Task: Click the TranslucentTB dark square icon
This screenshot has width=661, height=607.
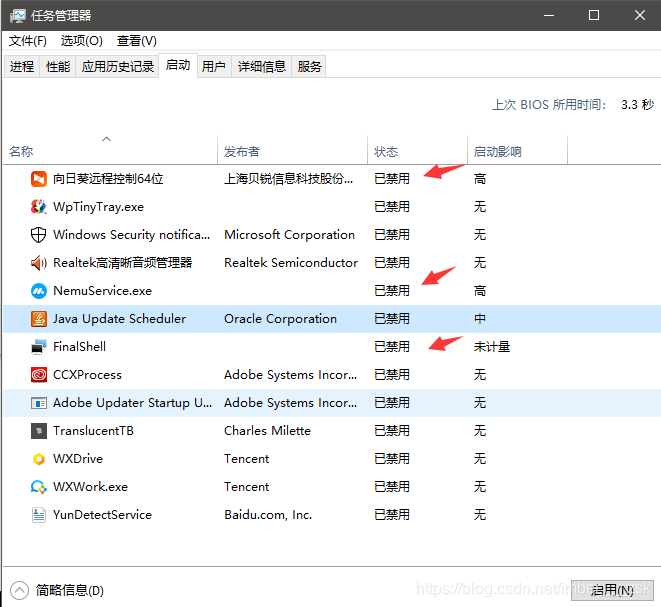Action: [39, 431]
